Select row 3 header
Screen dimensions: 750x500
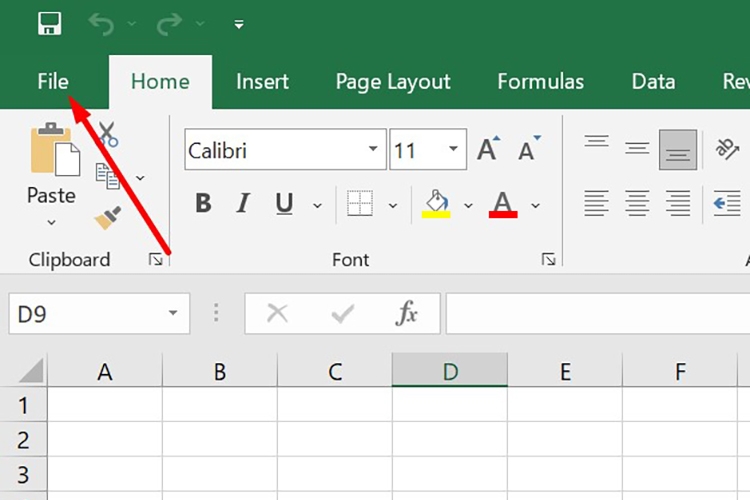[23, 474]
